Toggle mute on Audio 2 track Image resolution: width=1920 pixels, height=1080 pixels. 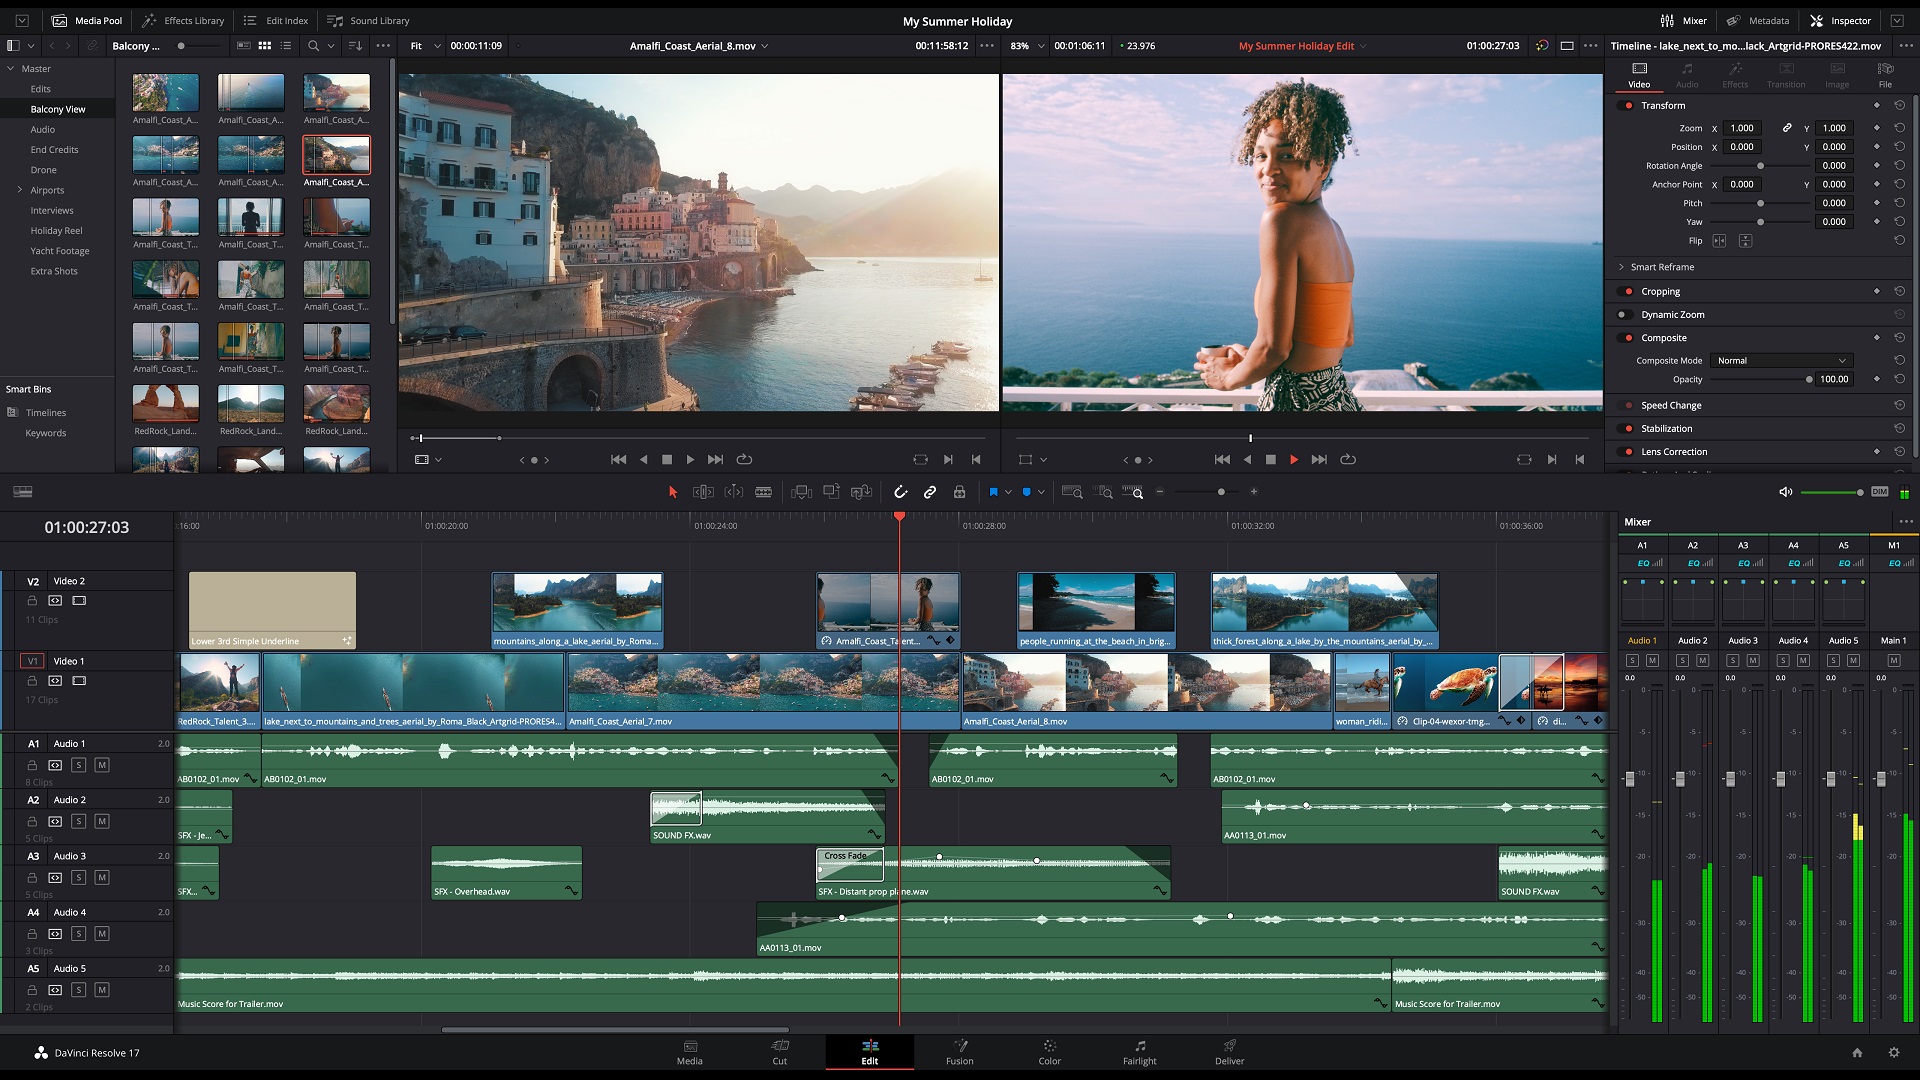pos(102,820)
